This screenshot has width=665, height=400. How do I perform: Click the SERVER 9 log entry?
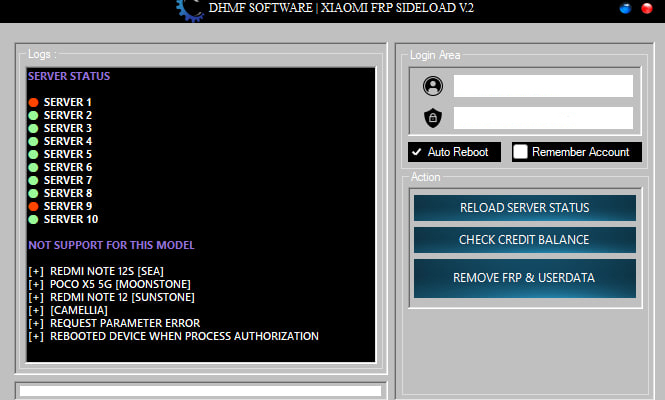pyautogui.click(x=67, y=206)
